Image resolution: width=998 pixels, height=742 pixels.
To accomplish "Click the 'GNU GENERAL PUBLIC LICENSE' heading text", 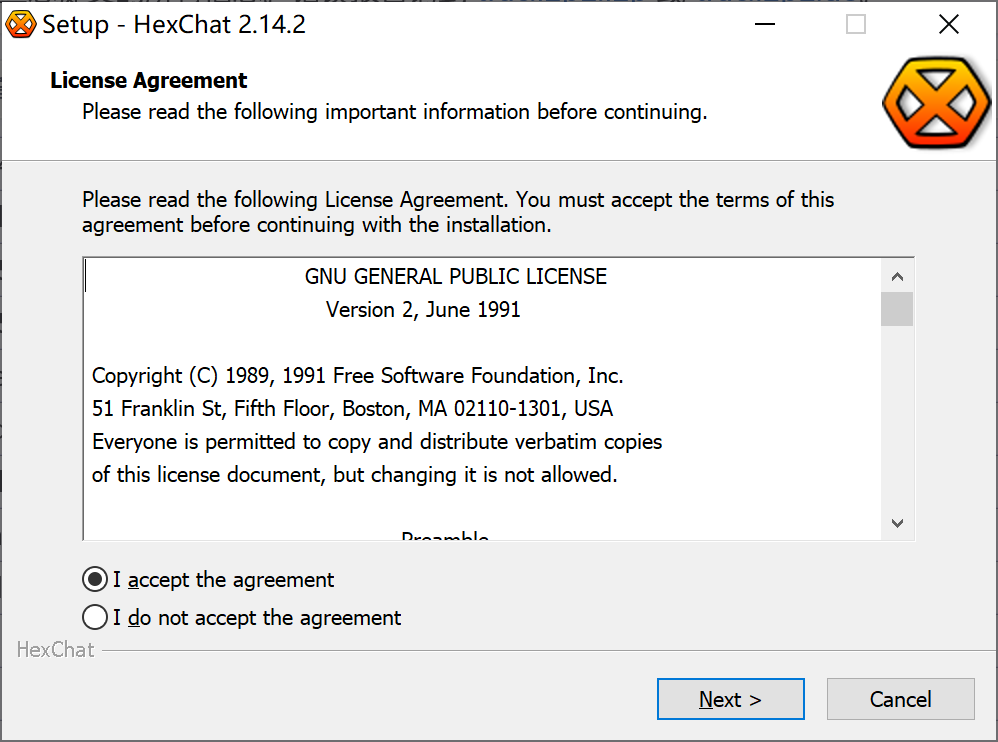I will [455, 277].
